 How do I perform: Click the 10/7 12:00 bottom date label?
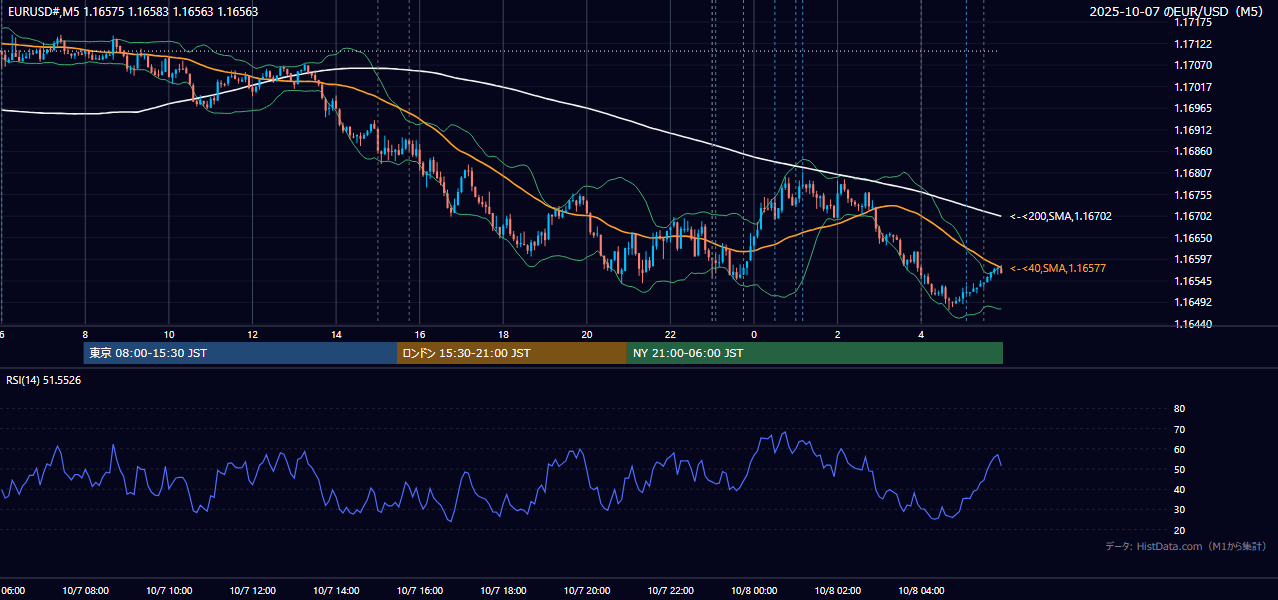tap(253, 591)
